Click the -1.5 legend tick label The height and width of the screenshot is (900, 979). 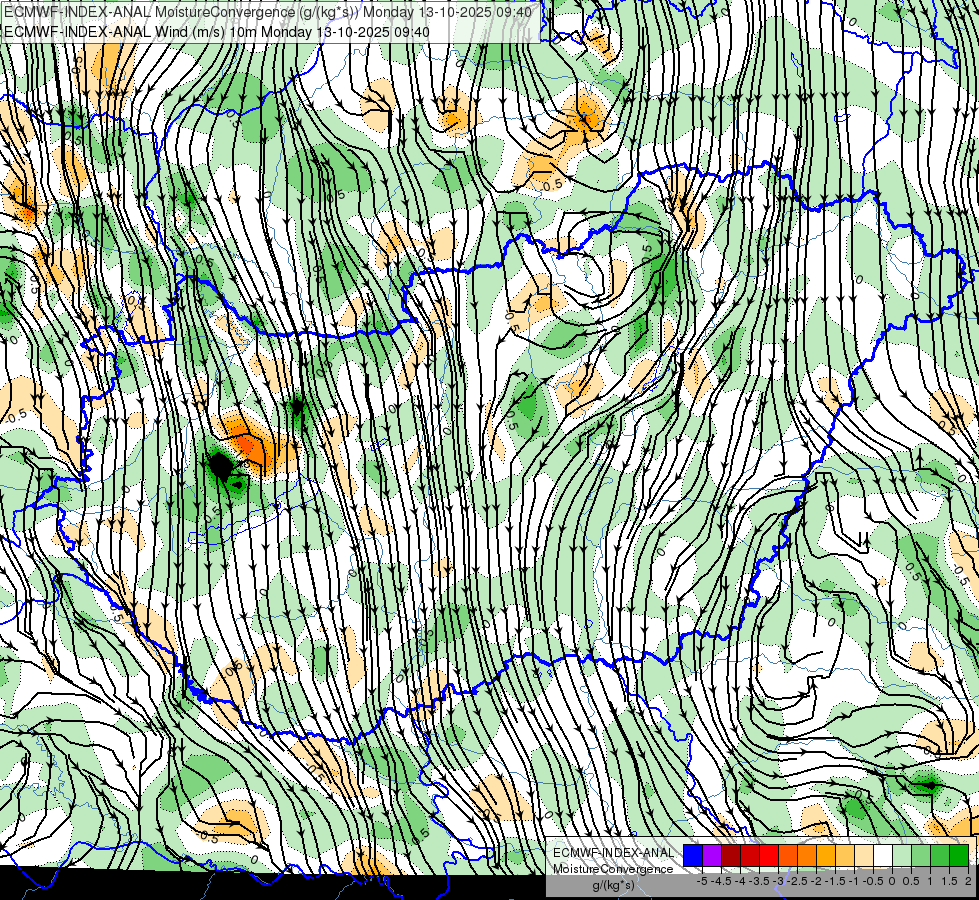click(x=835, y=881)
